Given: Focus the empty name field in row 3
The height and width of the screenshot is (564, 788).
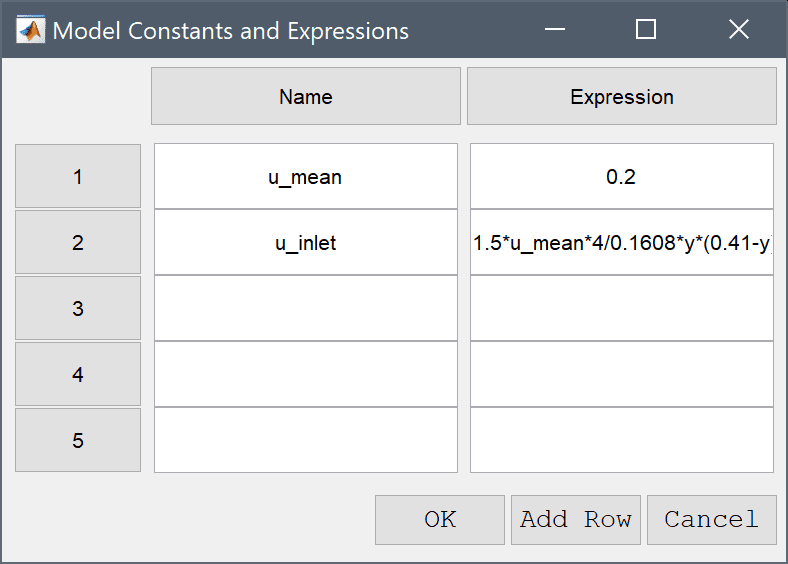Looking at the screenshot, I should (x=306, y=308).
